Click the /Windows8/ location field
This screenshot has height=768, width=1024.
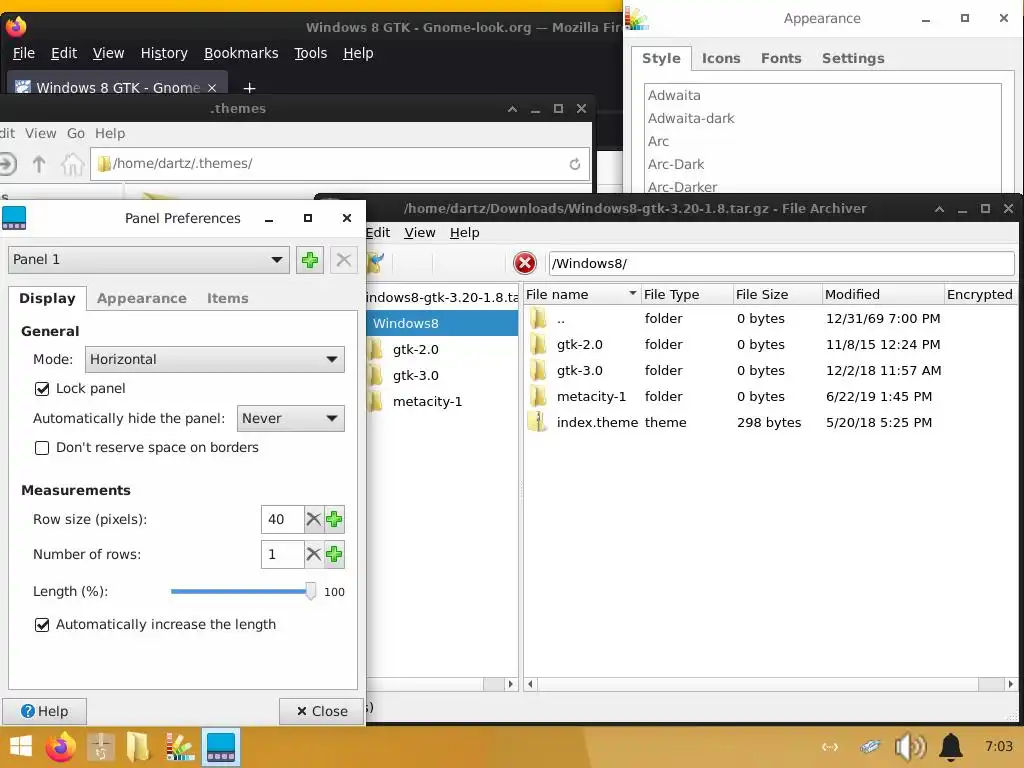781,263
